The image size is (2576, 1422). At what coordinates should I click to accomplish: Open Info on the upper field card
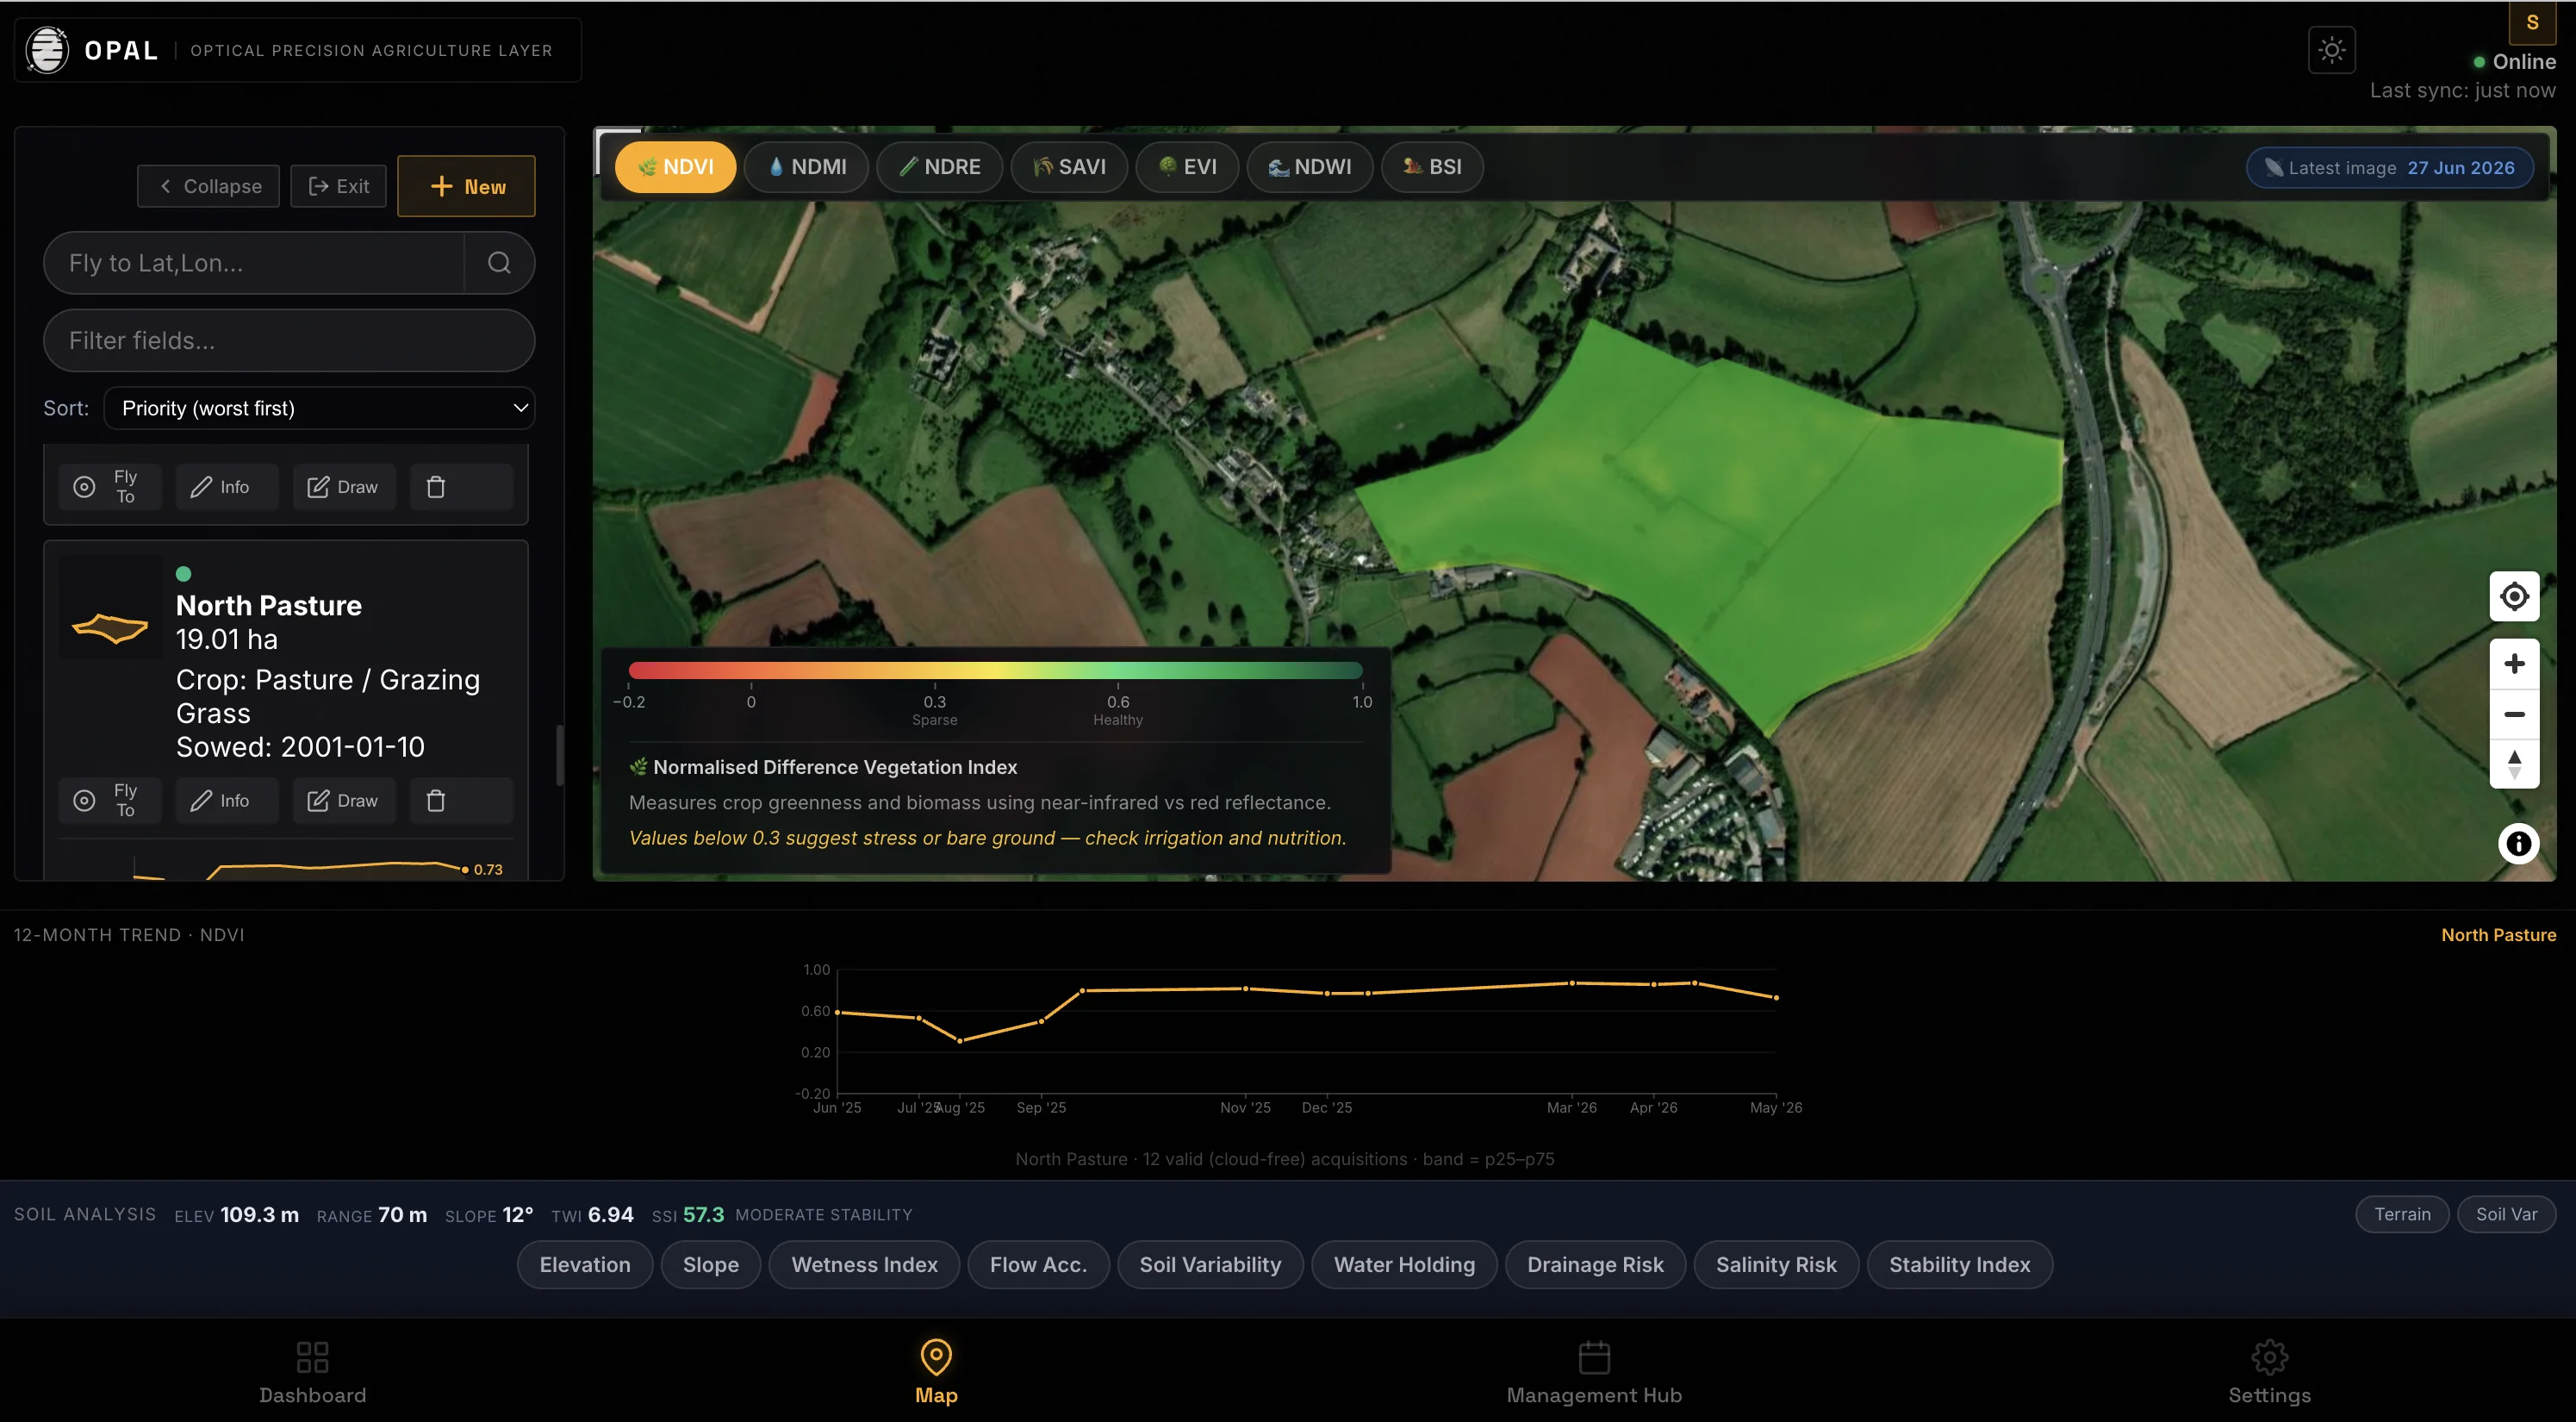click(227, 487)
